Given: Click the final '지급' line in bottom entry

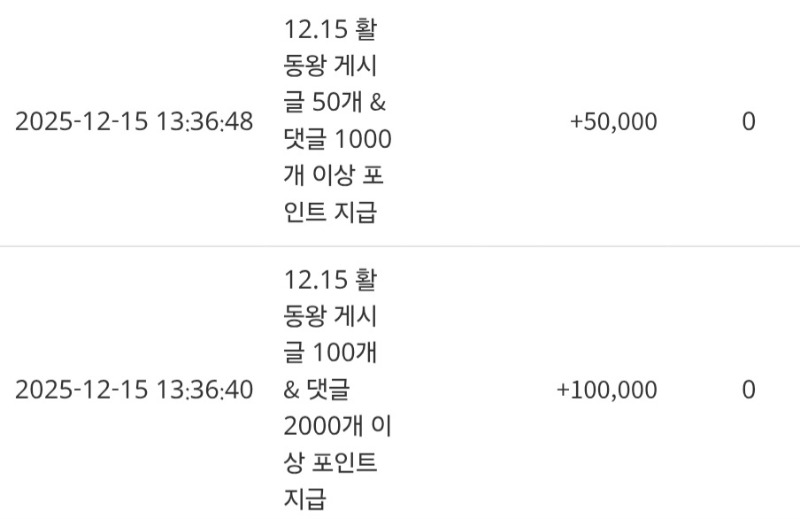Looking at the screenshot, I should pyautogui.click(x=306, y=498).
